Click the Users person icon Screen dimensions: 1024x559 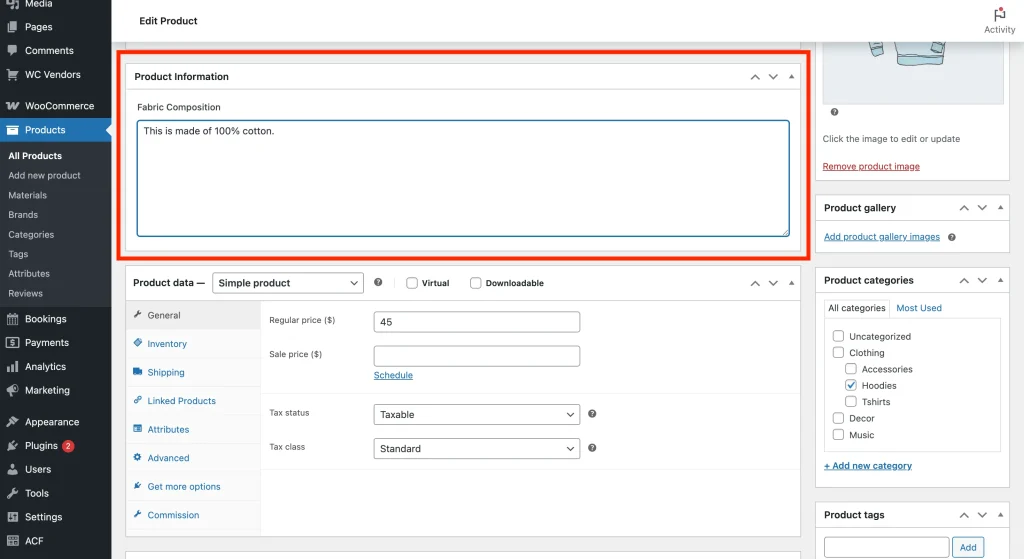tap(12, 469)
